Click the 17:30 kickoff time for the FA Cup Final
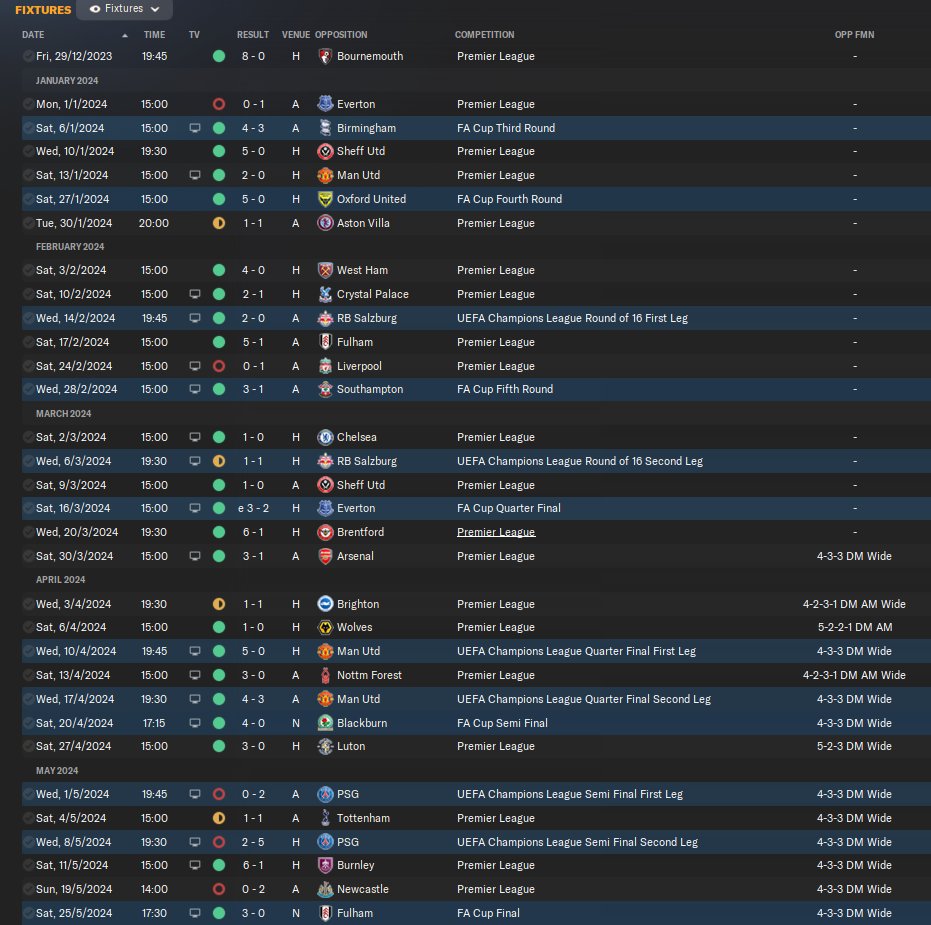Screen dimensions: 931x925 tap(154, 913)
